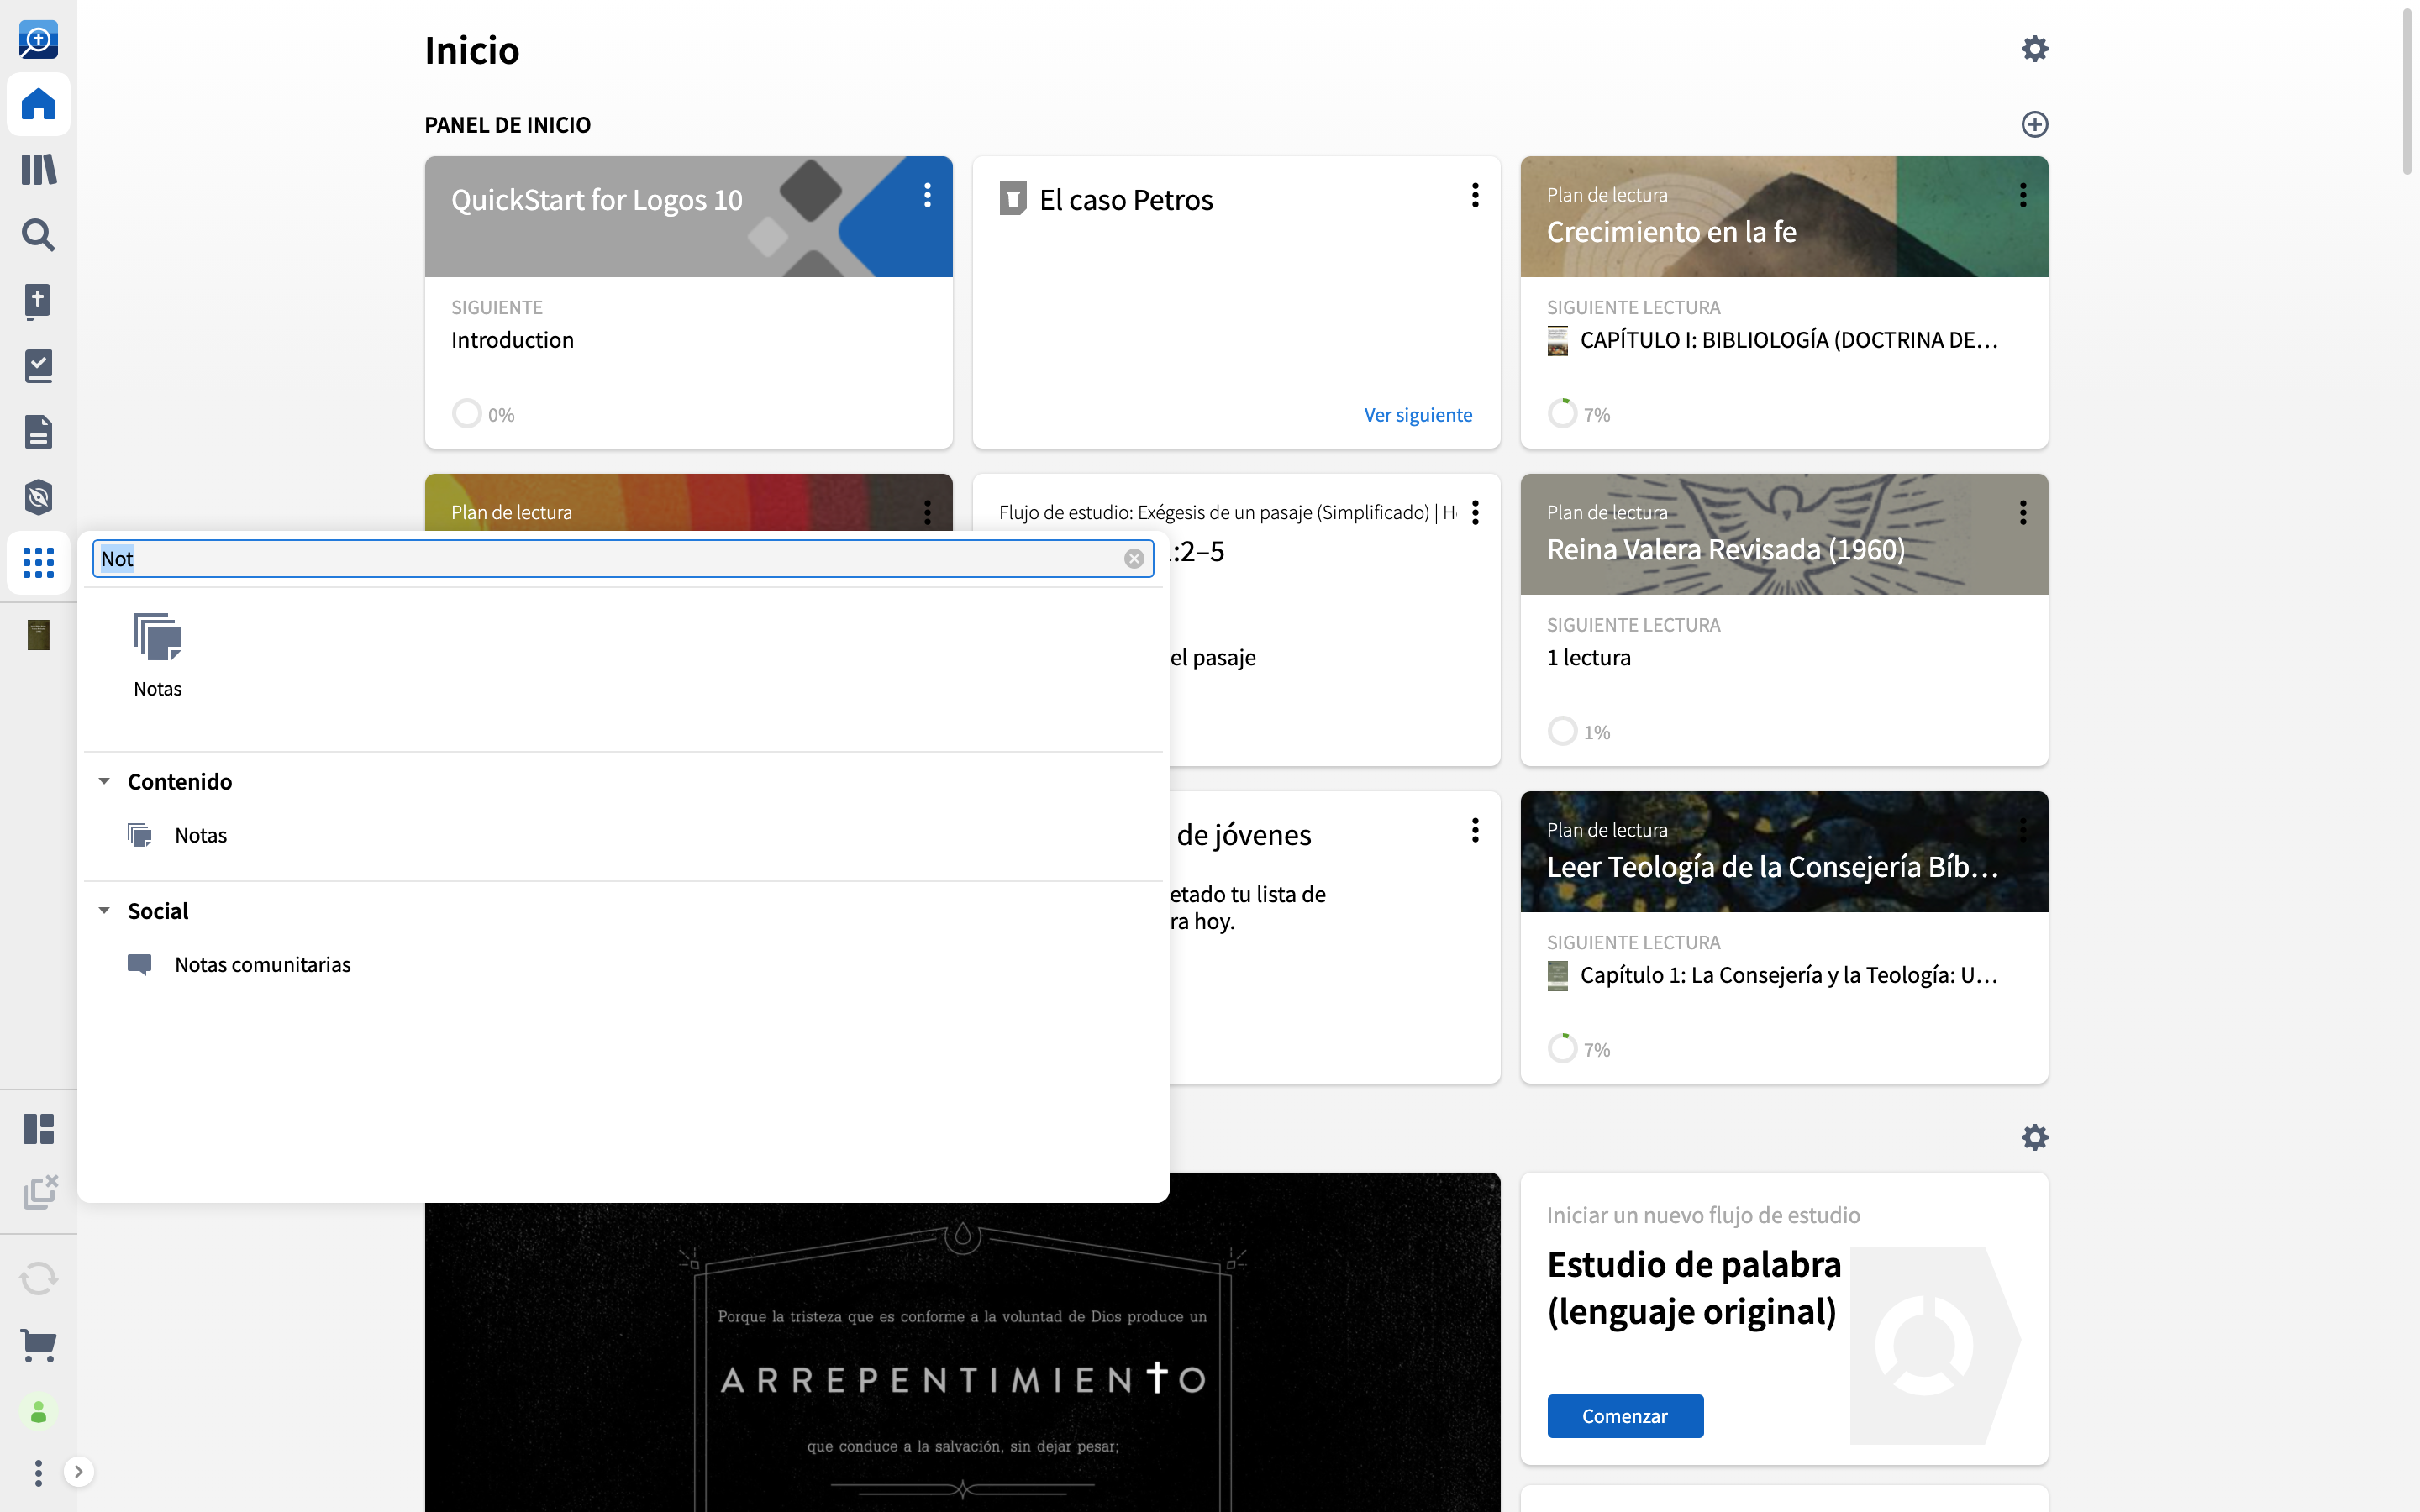Open the Search magnifier in sidebar

click(x=38, y=235)
